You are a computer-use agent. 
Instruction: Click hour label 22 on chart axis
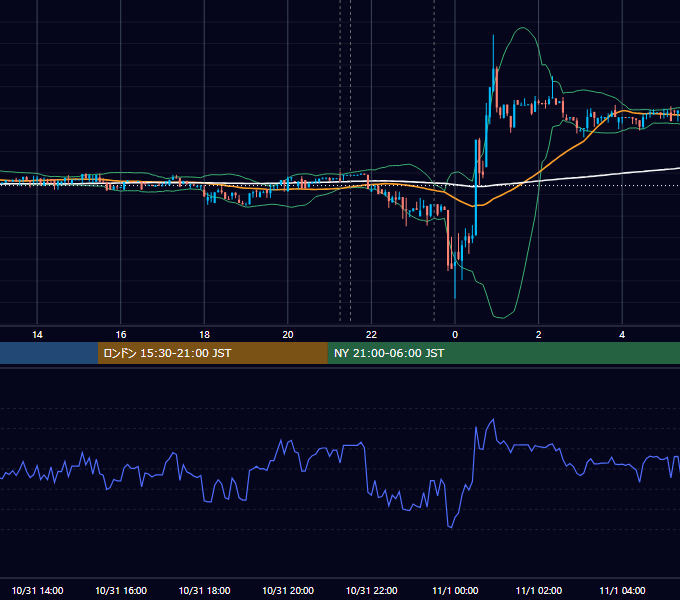tap(371, 335)
